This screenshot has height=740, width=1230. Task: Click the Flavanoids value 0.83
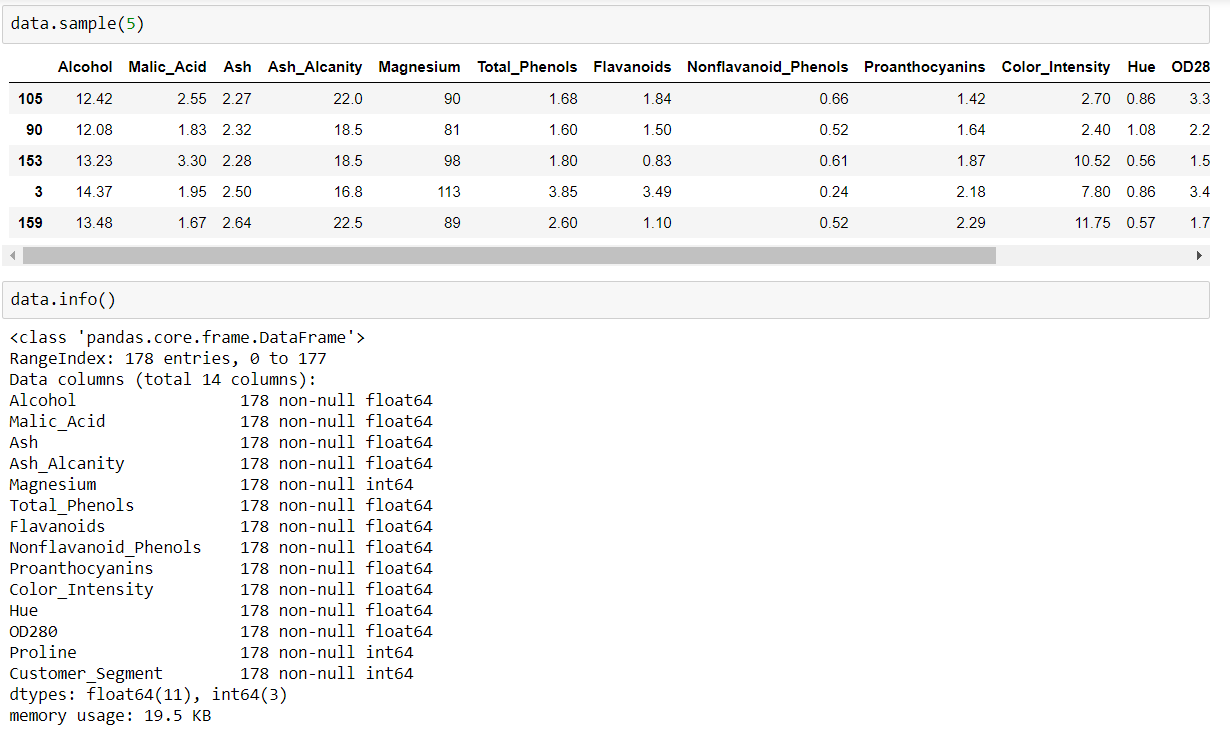pyautogui.click(x=657, y=160)
